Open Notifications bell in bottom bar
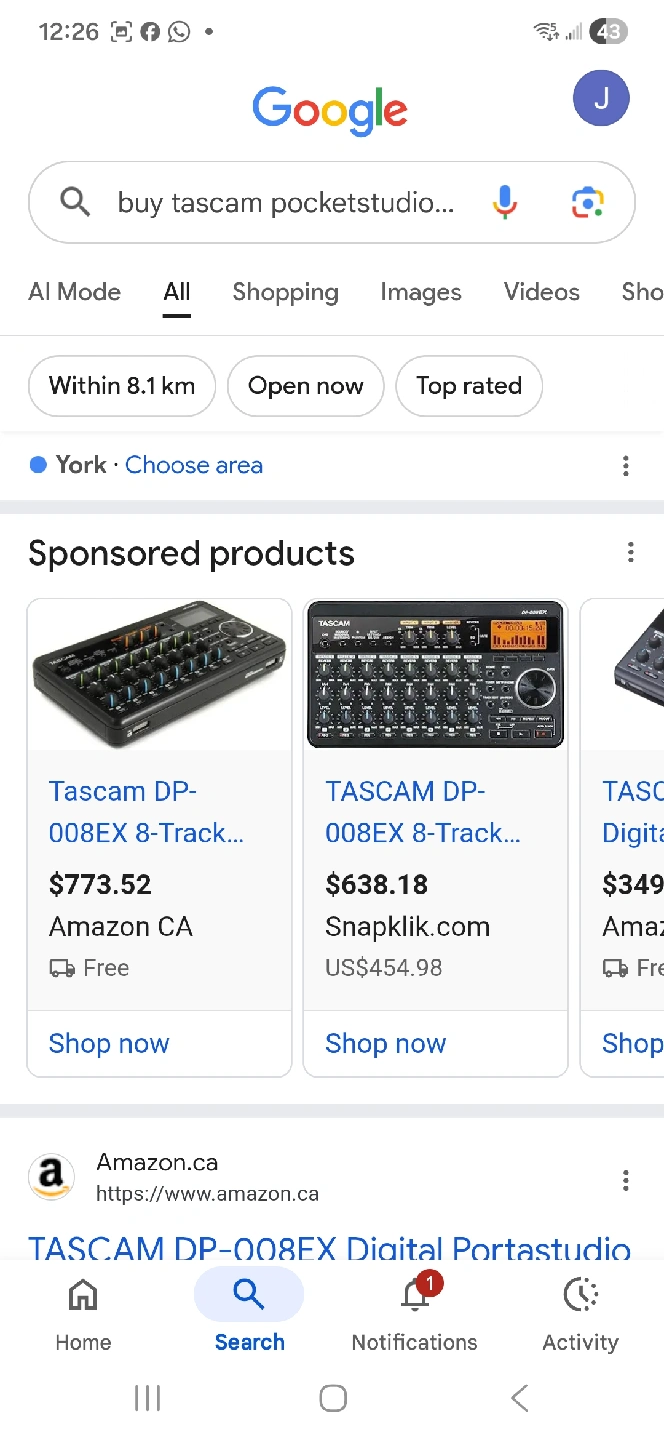This screenshot has width=664, height=1440. click(x=415, y=1296)
